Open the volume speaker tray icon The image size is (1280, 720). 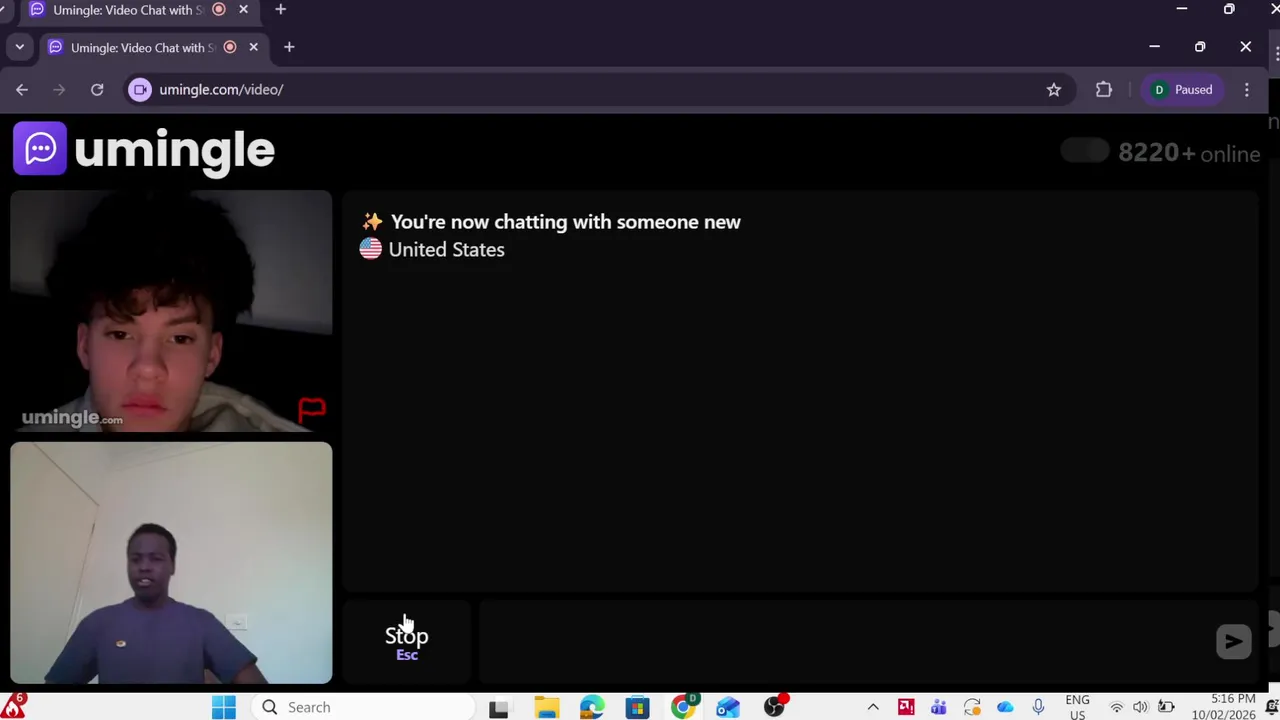pos(1140,708)
